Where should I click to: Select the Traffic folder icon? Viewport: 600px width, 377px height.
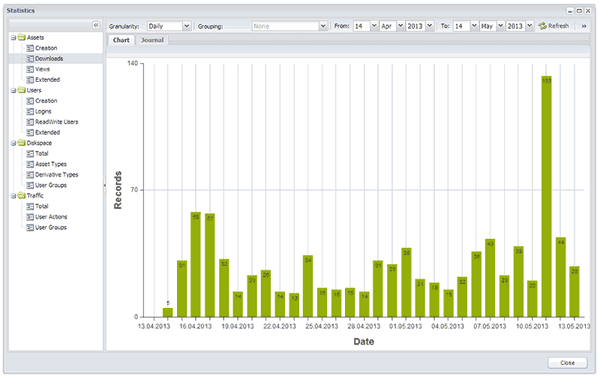pyautogui.click(x=22, y=196)
